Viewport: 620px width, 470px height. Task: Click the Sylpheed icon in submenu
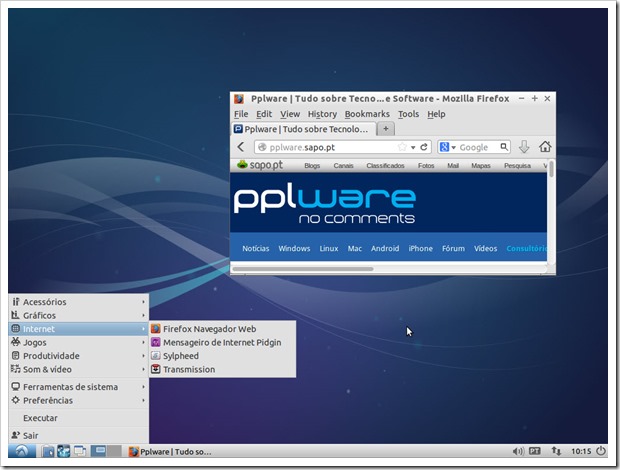pos(156,356)
